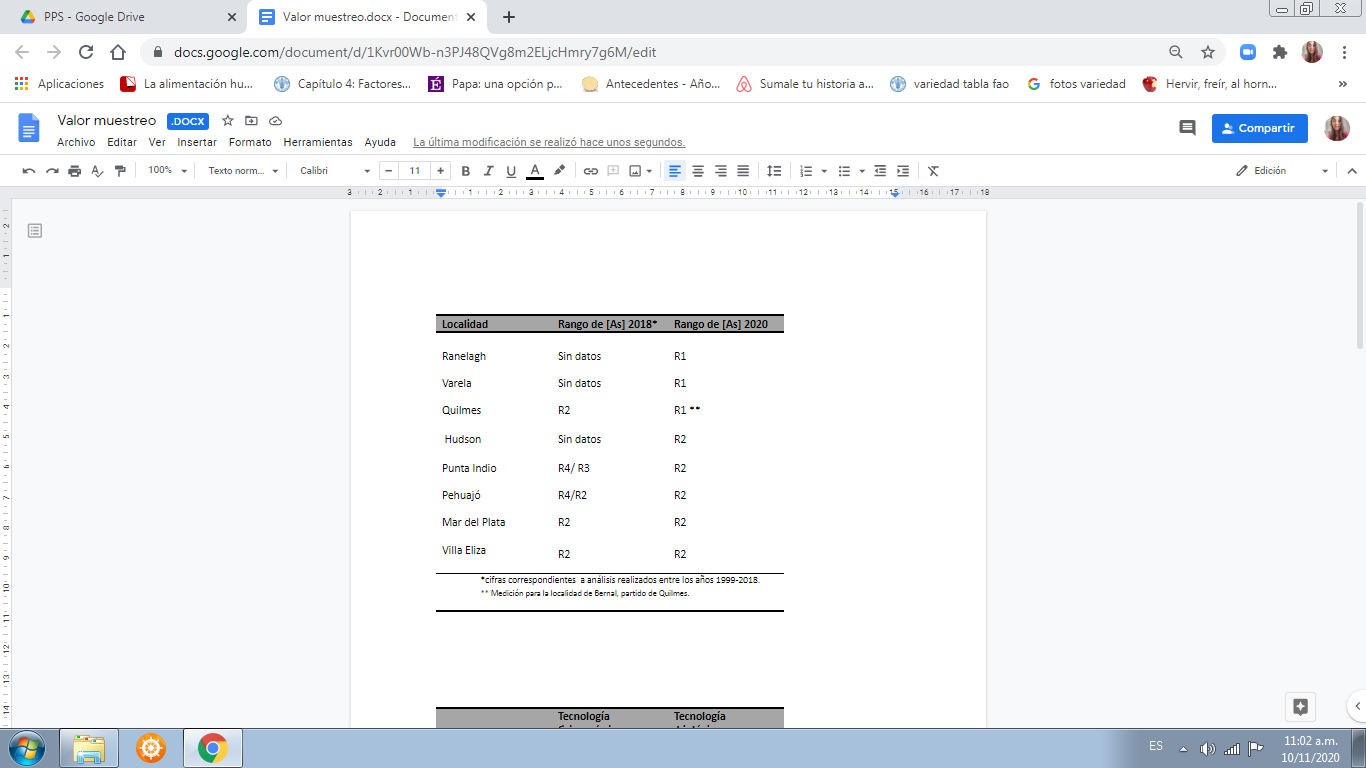Click the Clear formatting icon

point(933,171)
